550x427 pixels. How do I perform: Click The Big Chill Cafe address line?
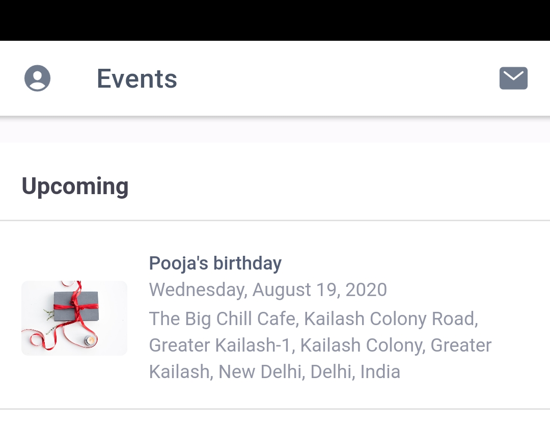(x=314, y=319)
